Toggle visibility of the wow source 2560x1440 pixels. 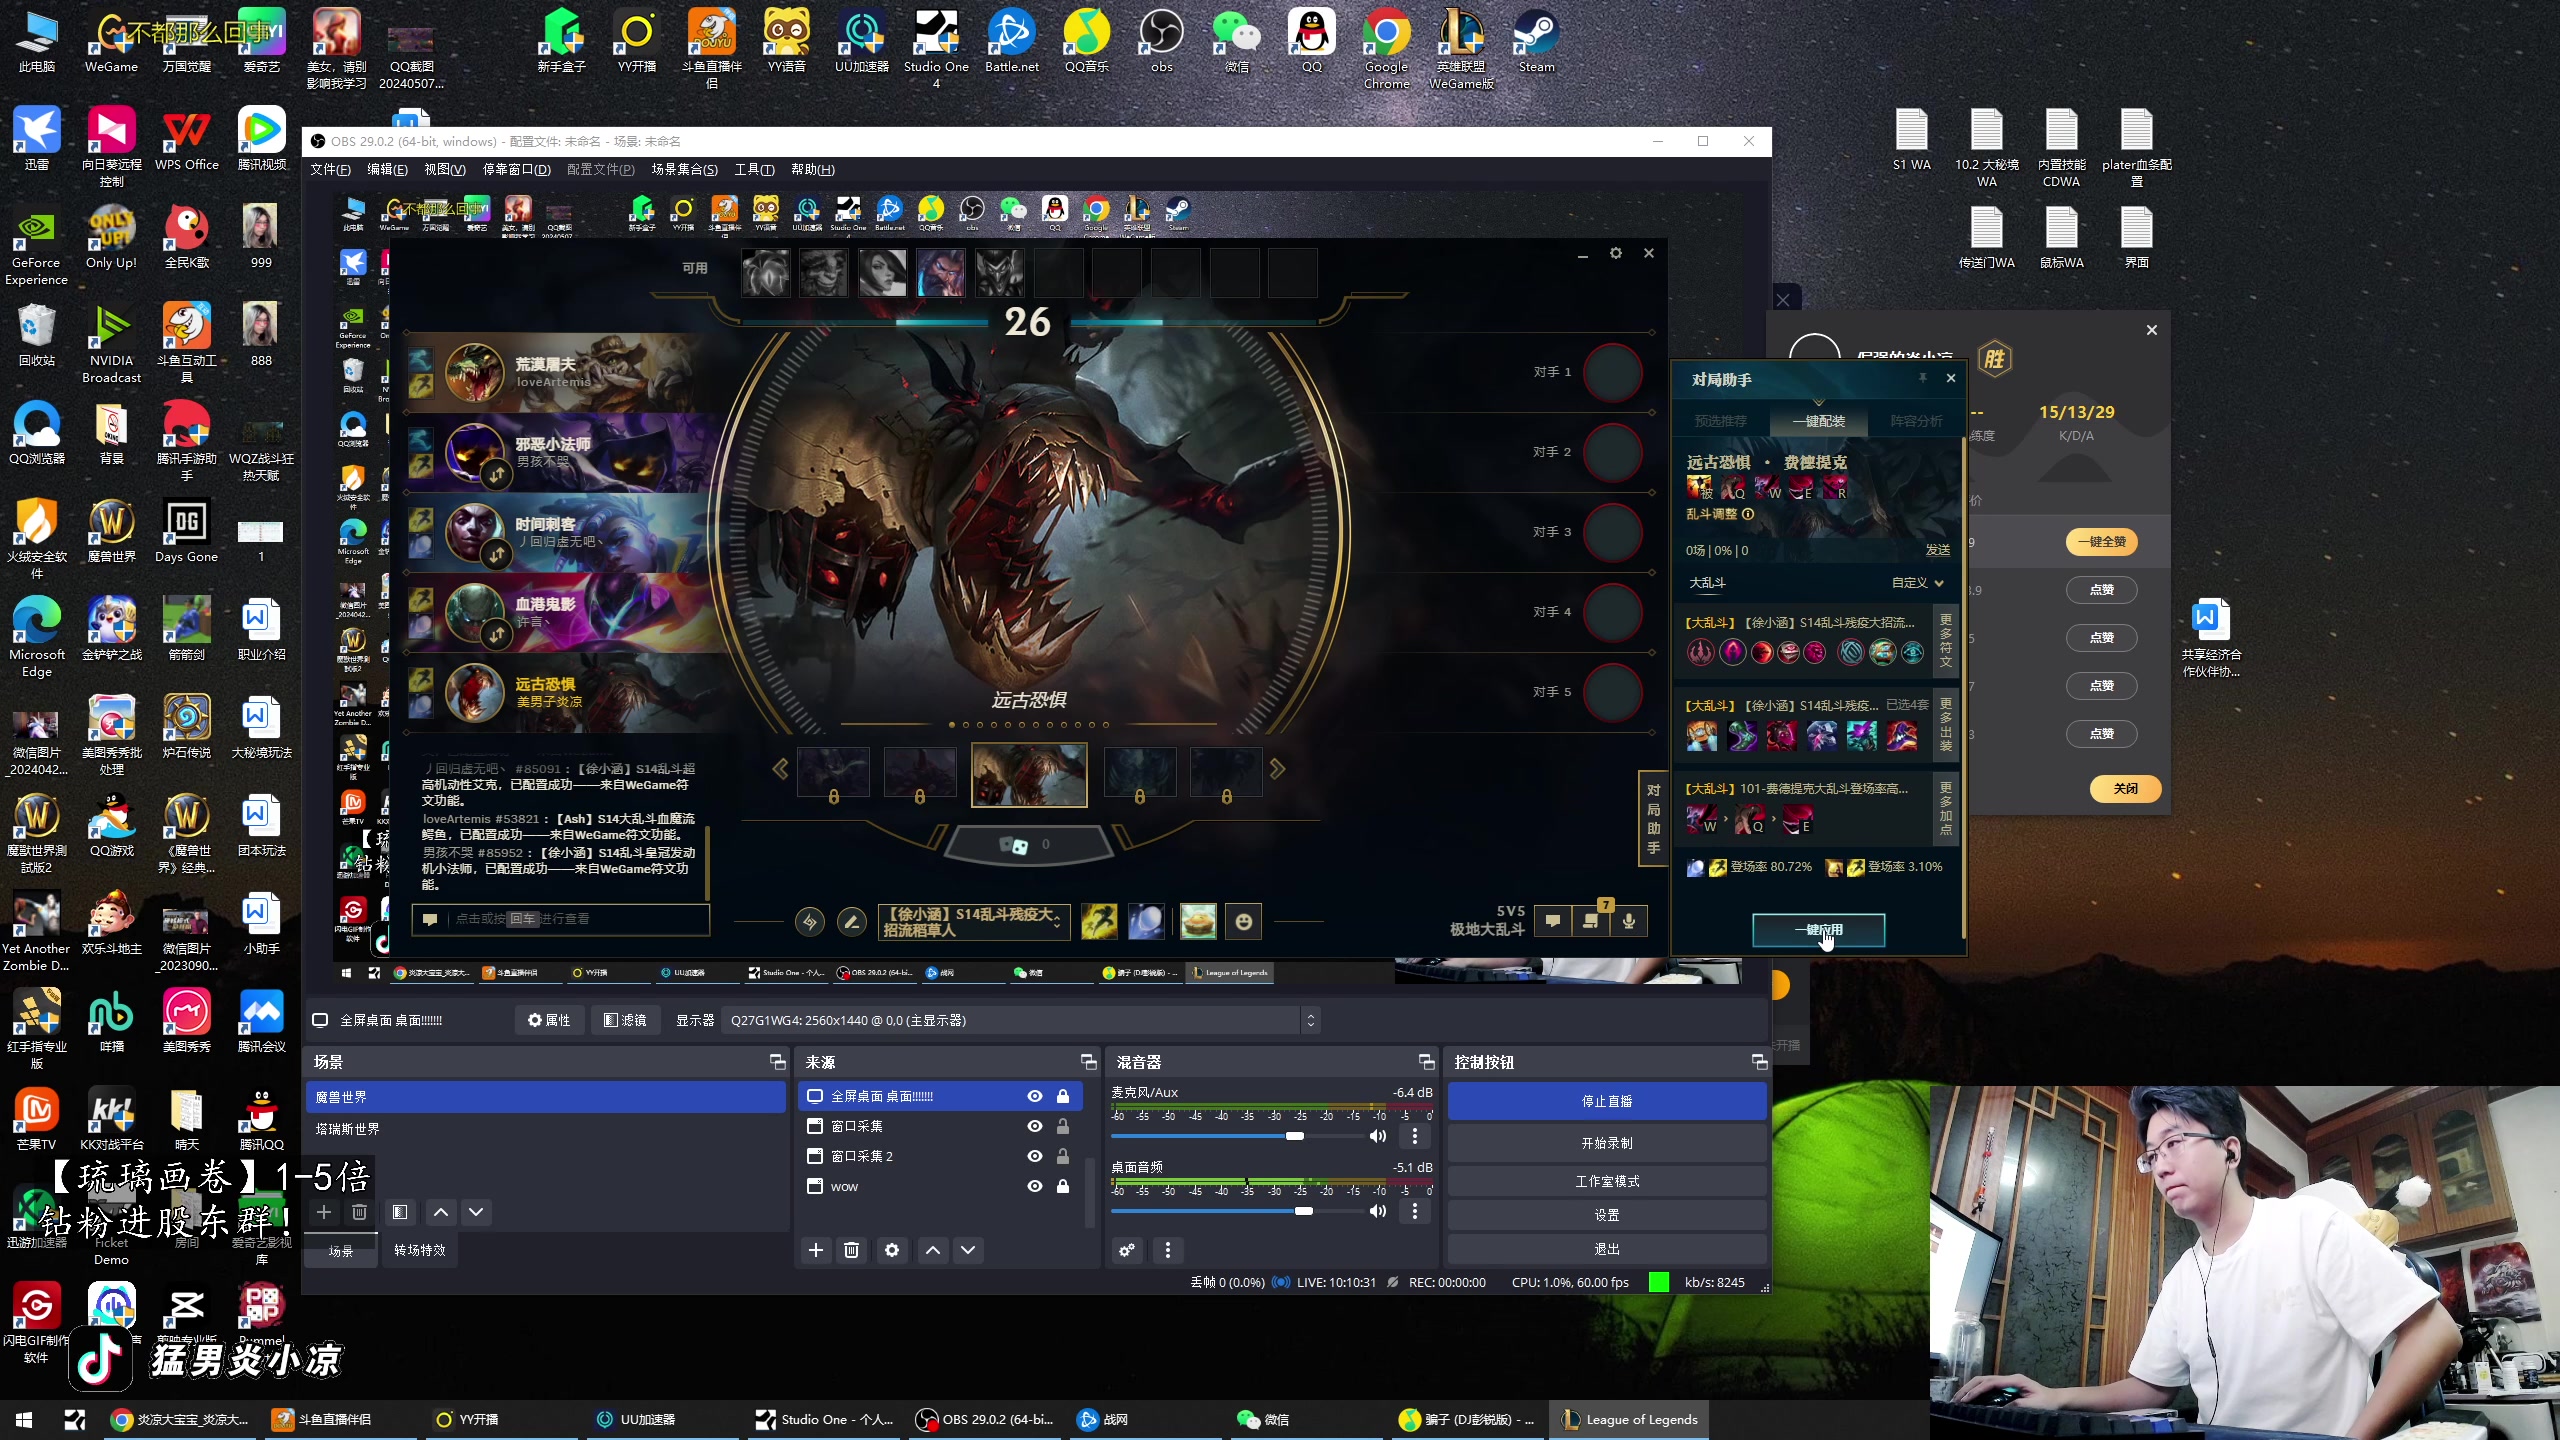coord(1035,1186)
